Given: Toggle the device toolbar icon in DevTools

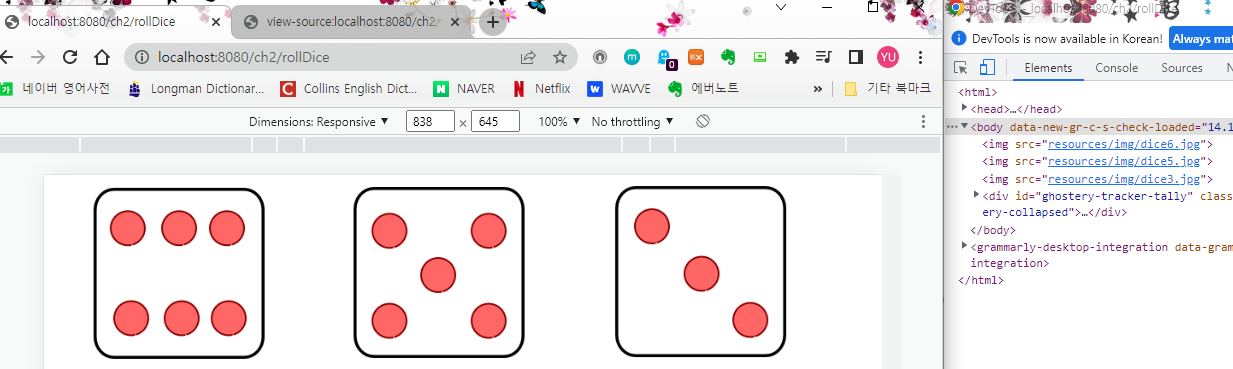Looking at the screenshot, I should click(x=987, y=68).
